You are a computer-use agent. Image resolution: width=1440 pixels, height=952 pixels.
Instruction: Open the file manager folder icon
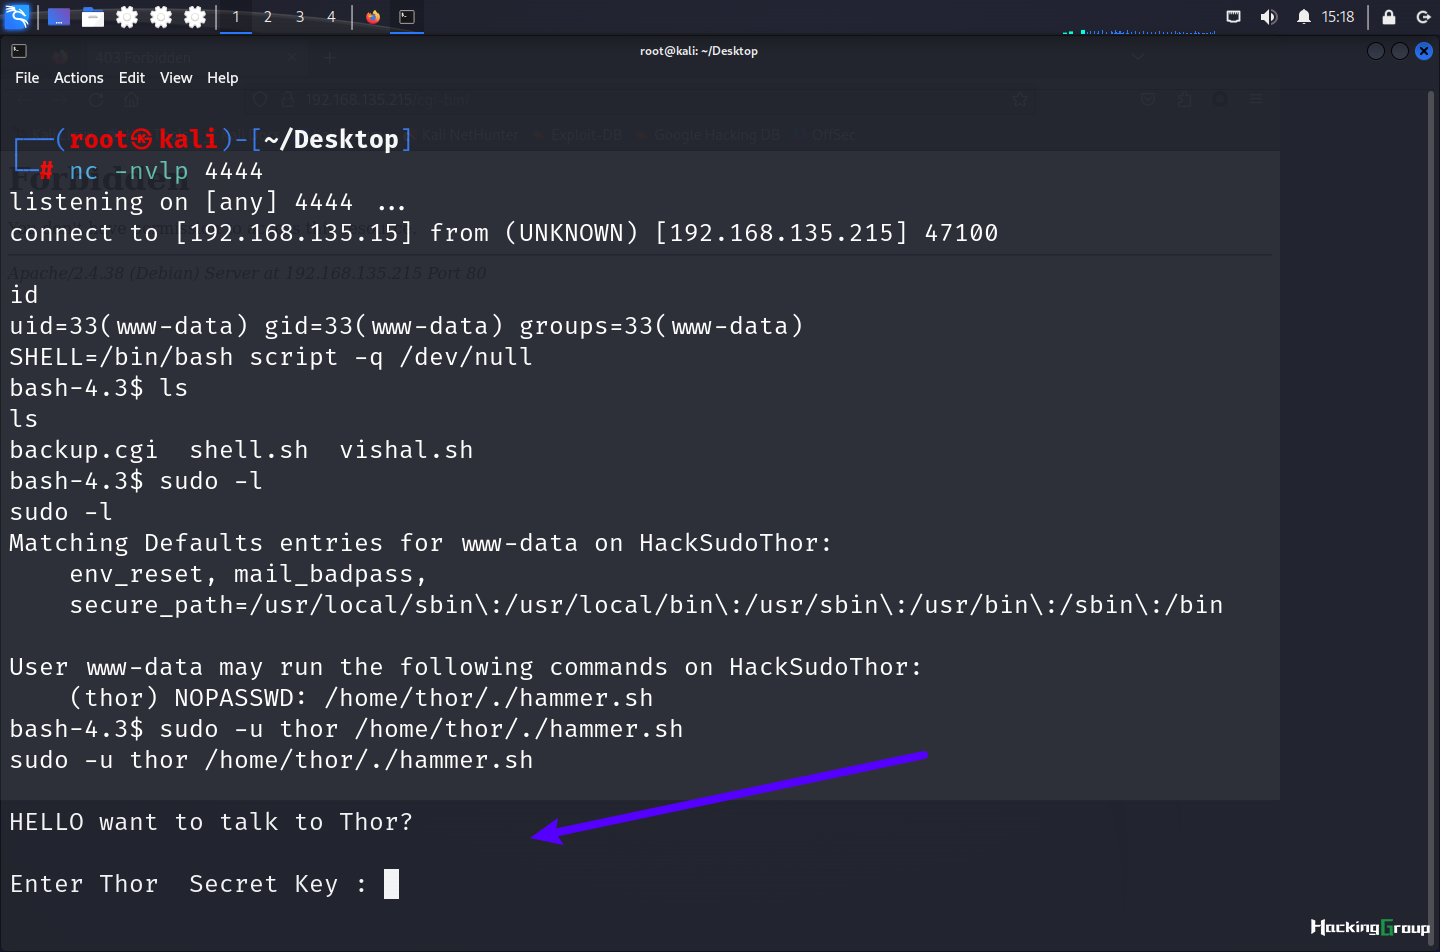pos(93,17)
